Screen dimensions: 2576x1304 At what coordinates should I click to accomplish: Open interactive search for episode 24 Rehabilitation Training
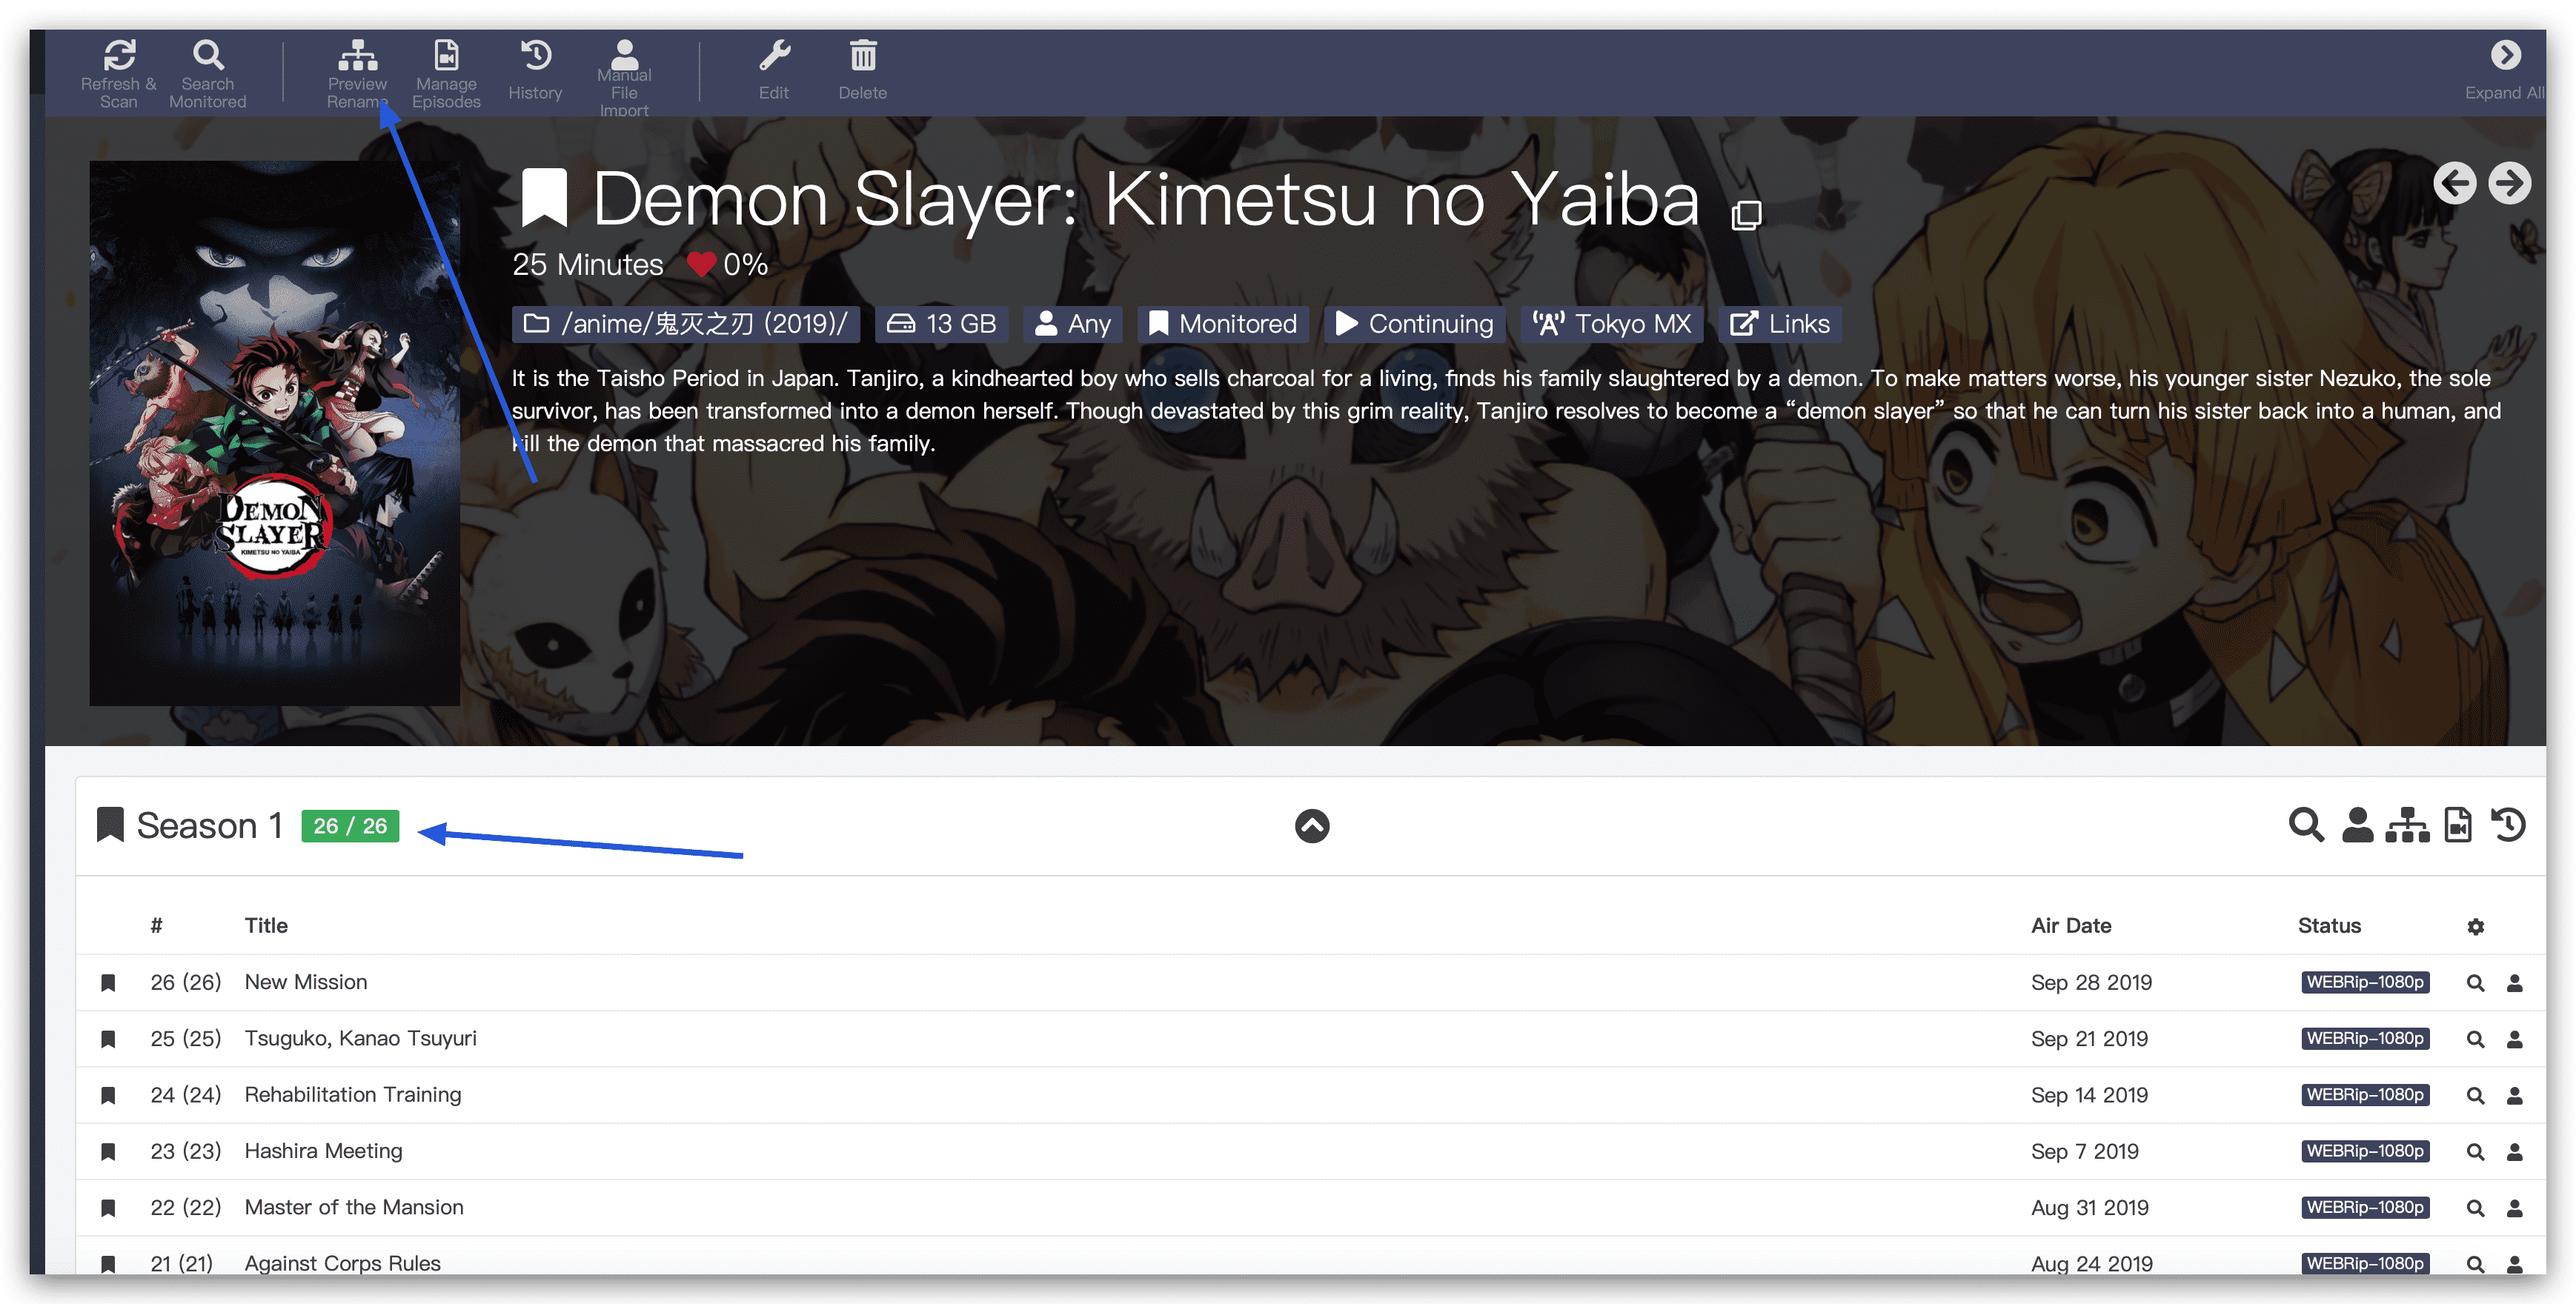coord(2514,1095)
